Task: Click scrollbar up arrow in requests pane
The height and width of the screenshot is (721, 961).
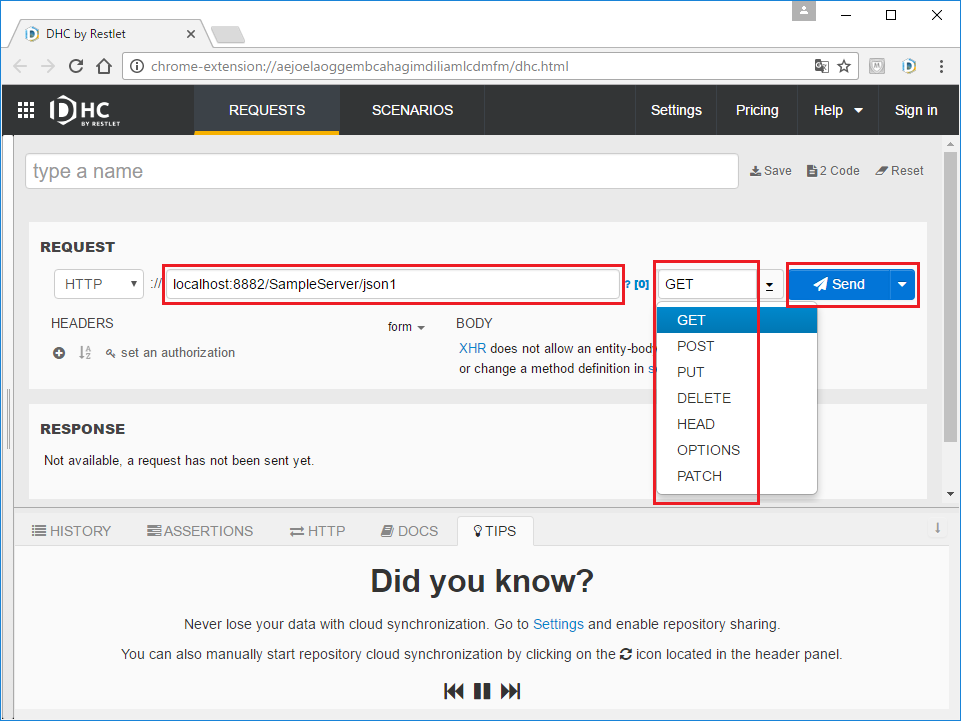Action: 950,145
